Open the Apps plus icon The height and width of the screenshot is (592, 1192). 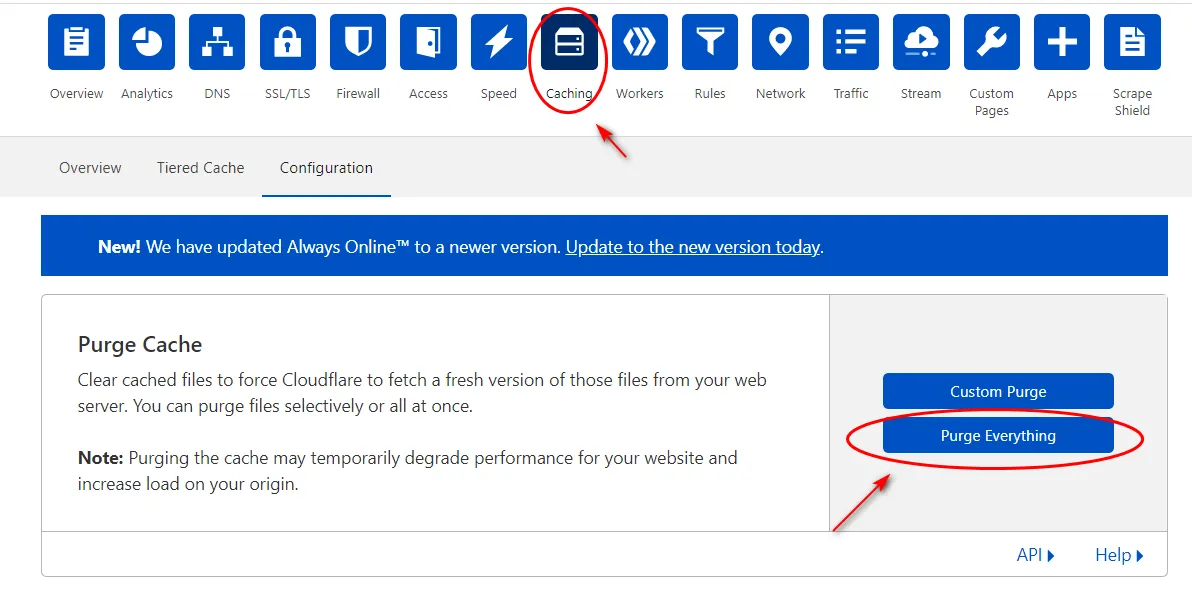tap(1062, 42)
